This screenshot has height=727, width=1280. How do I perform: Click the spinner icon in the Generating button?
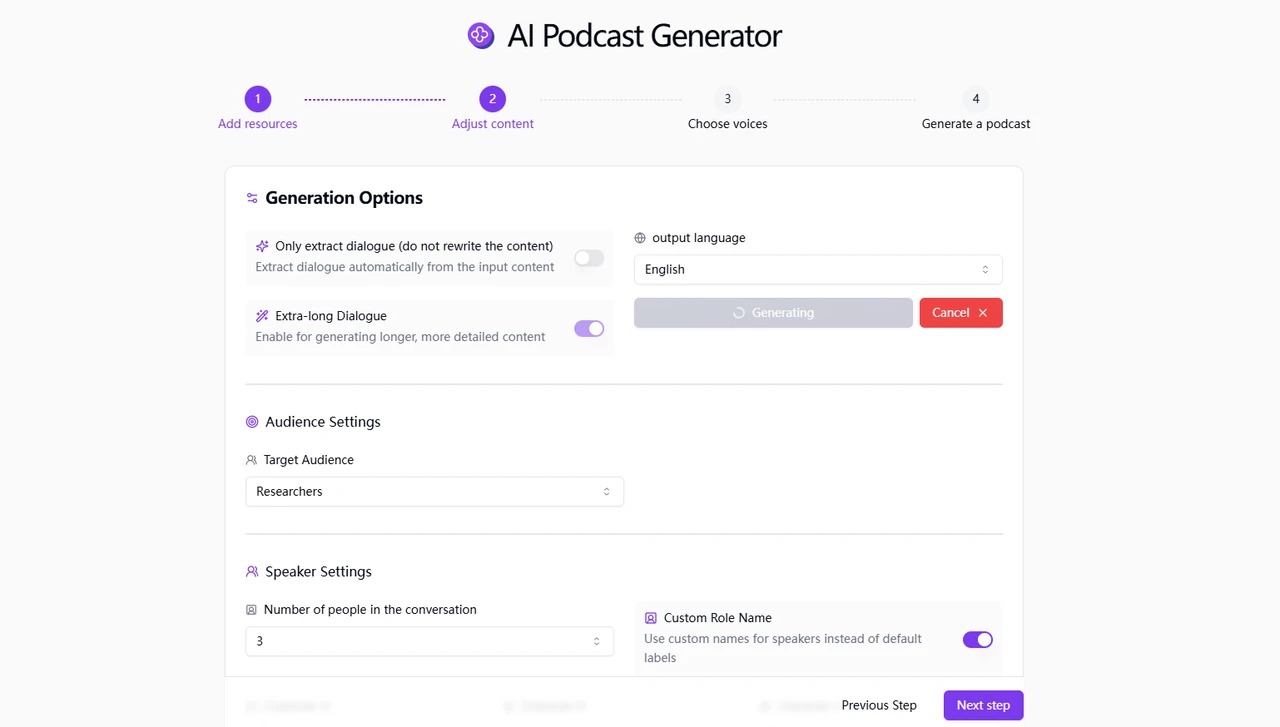click(739, 313)
